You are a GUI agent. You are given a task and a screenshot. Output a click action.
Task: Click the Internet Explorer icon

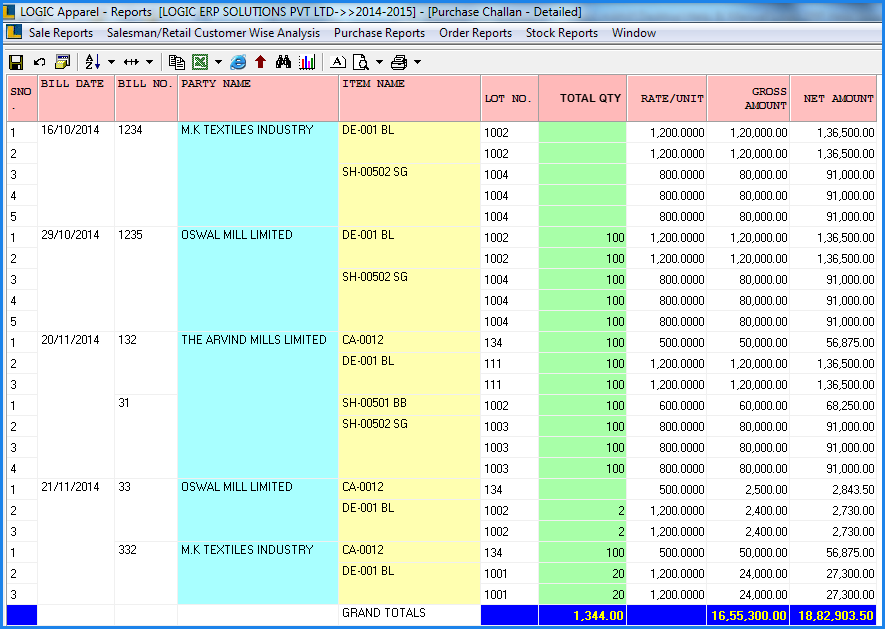point(239,62)
